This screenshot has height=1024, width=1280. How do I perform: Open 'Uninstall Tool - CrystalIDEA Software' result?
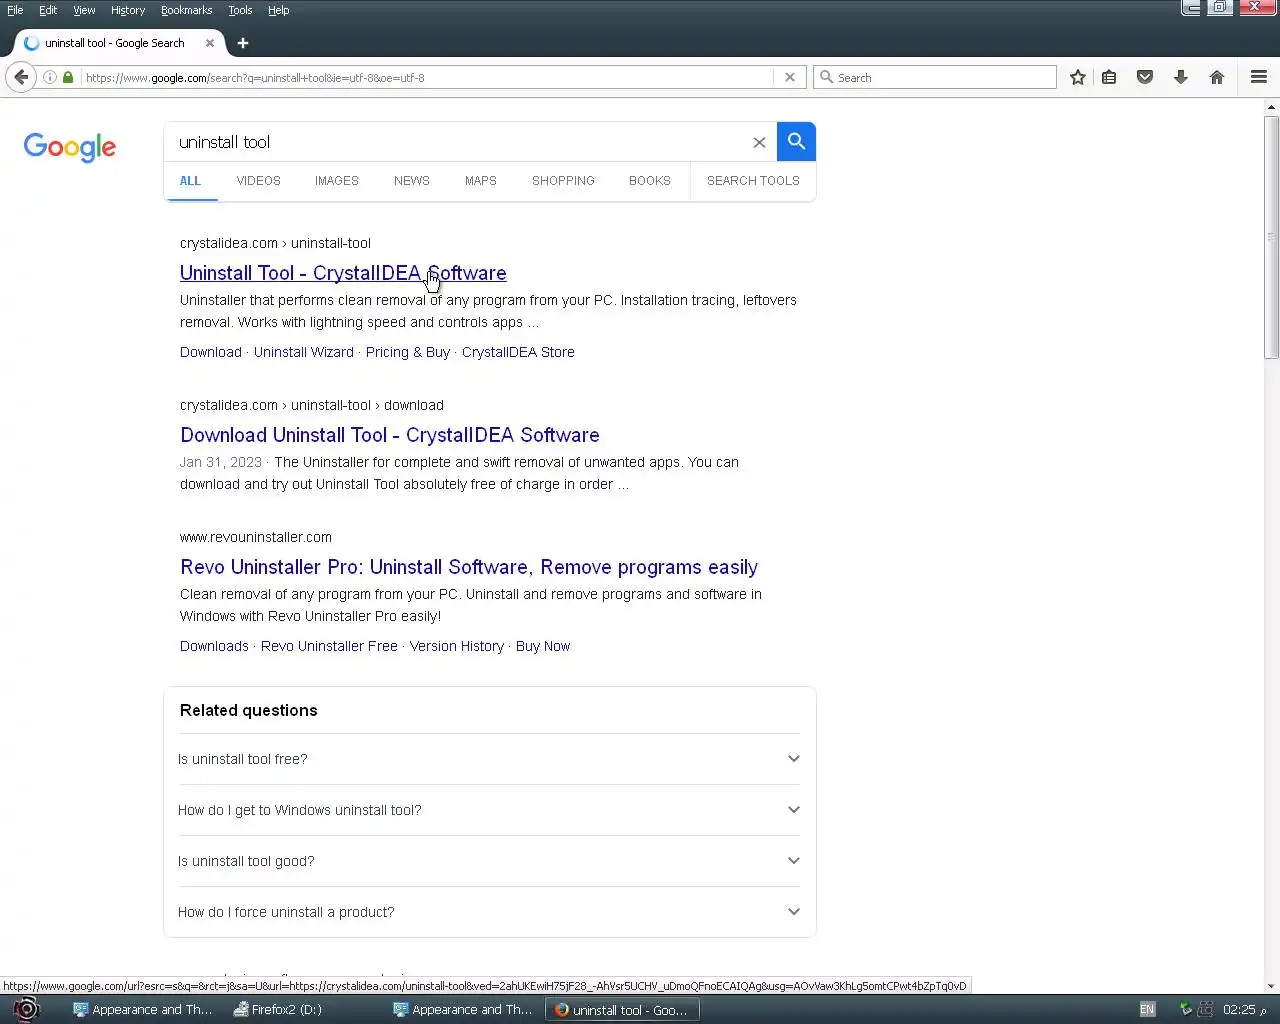[343, 273]
